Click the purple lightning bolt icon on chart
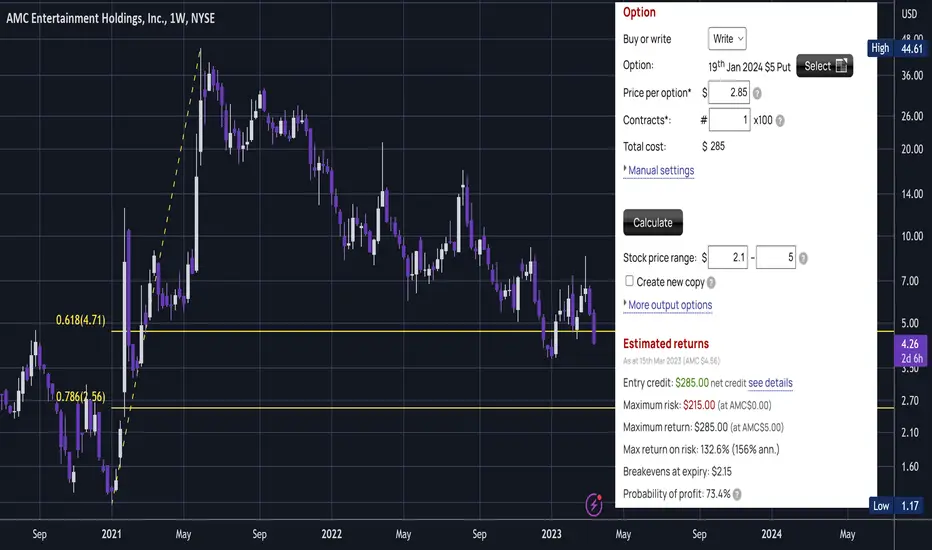This screenshot has height=550, width=932. [x=594, y=504]
